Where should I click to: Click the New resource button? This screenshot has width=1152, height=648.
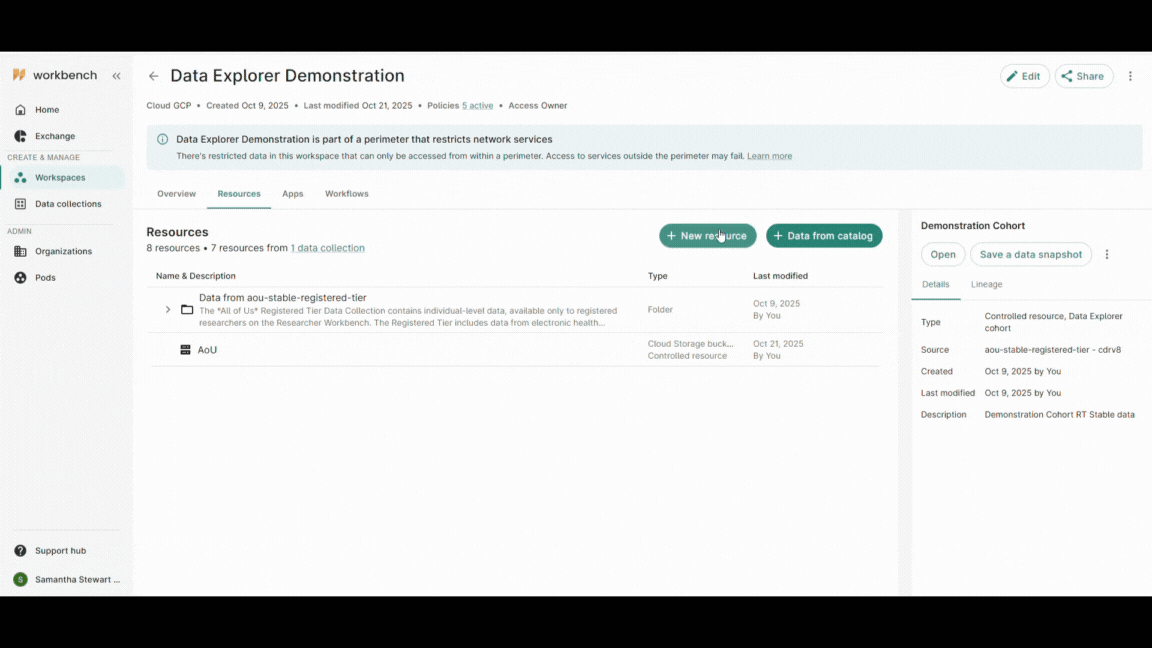708,236
